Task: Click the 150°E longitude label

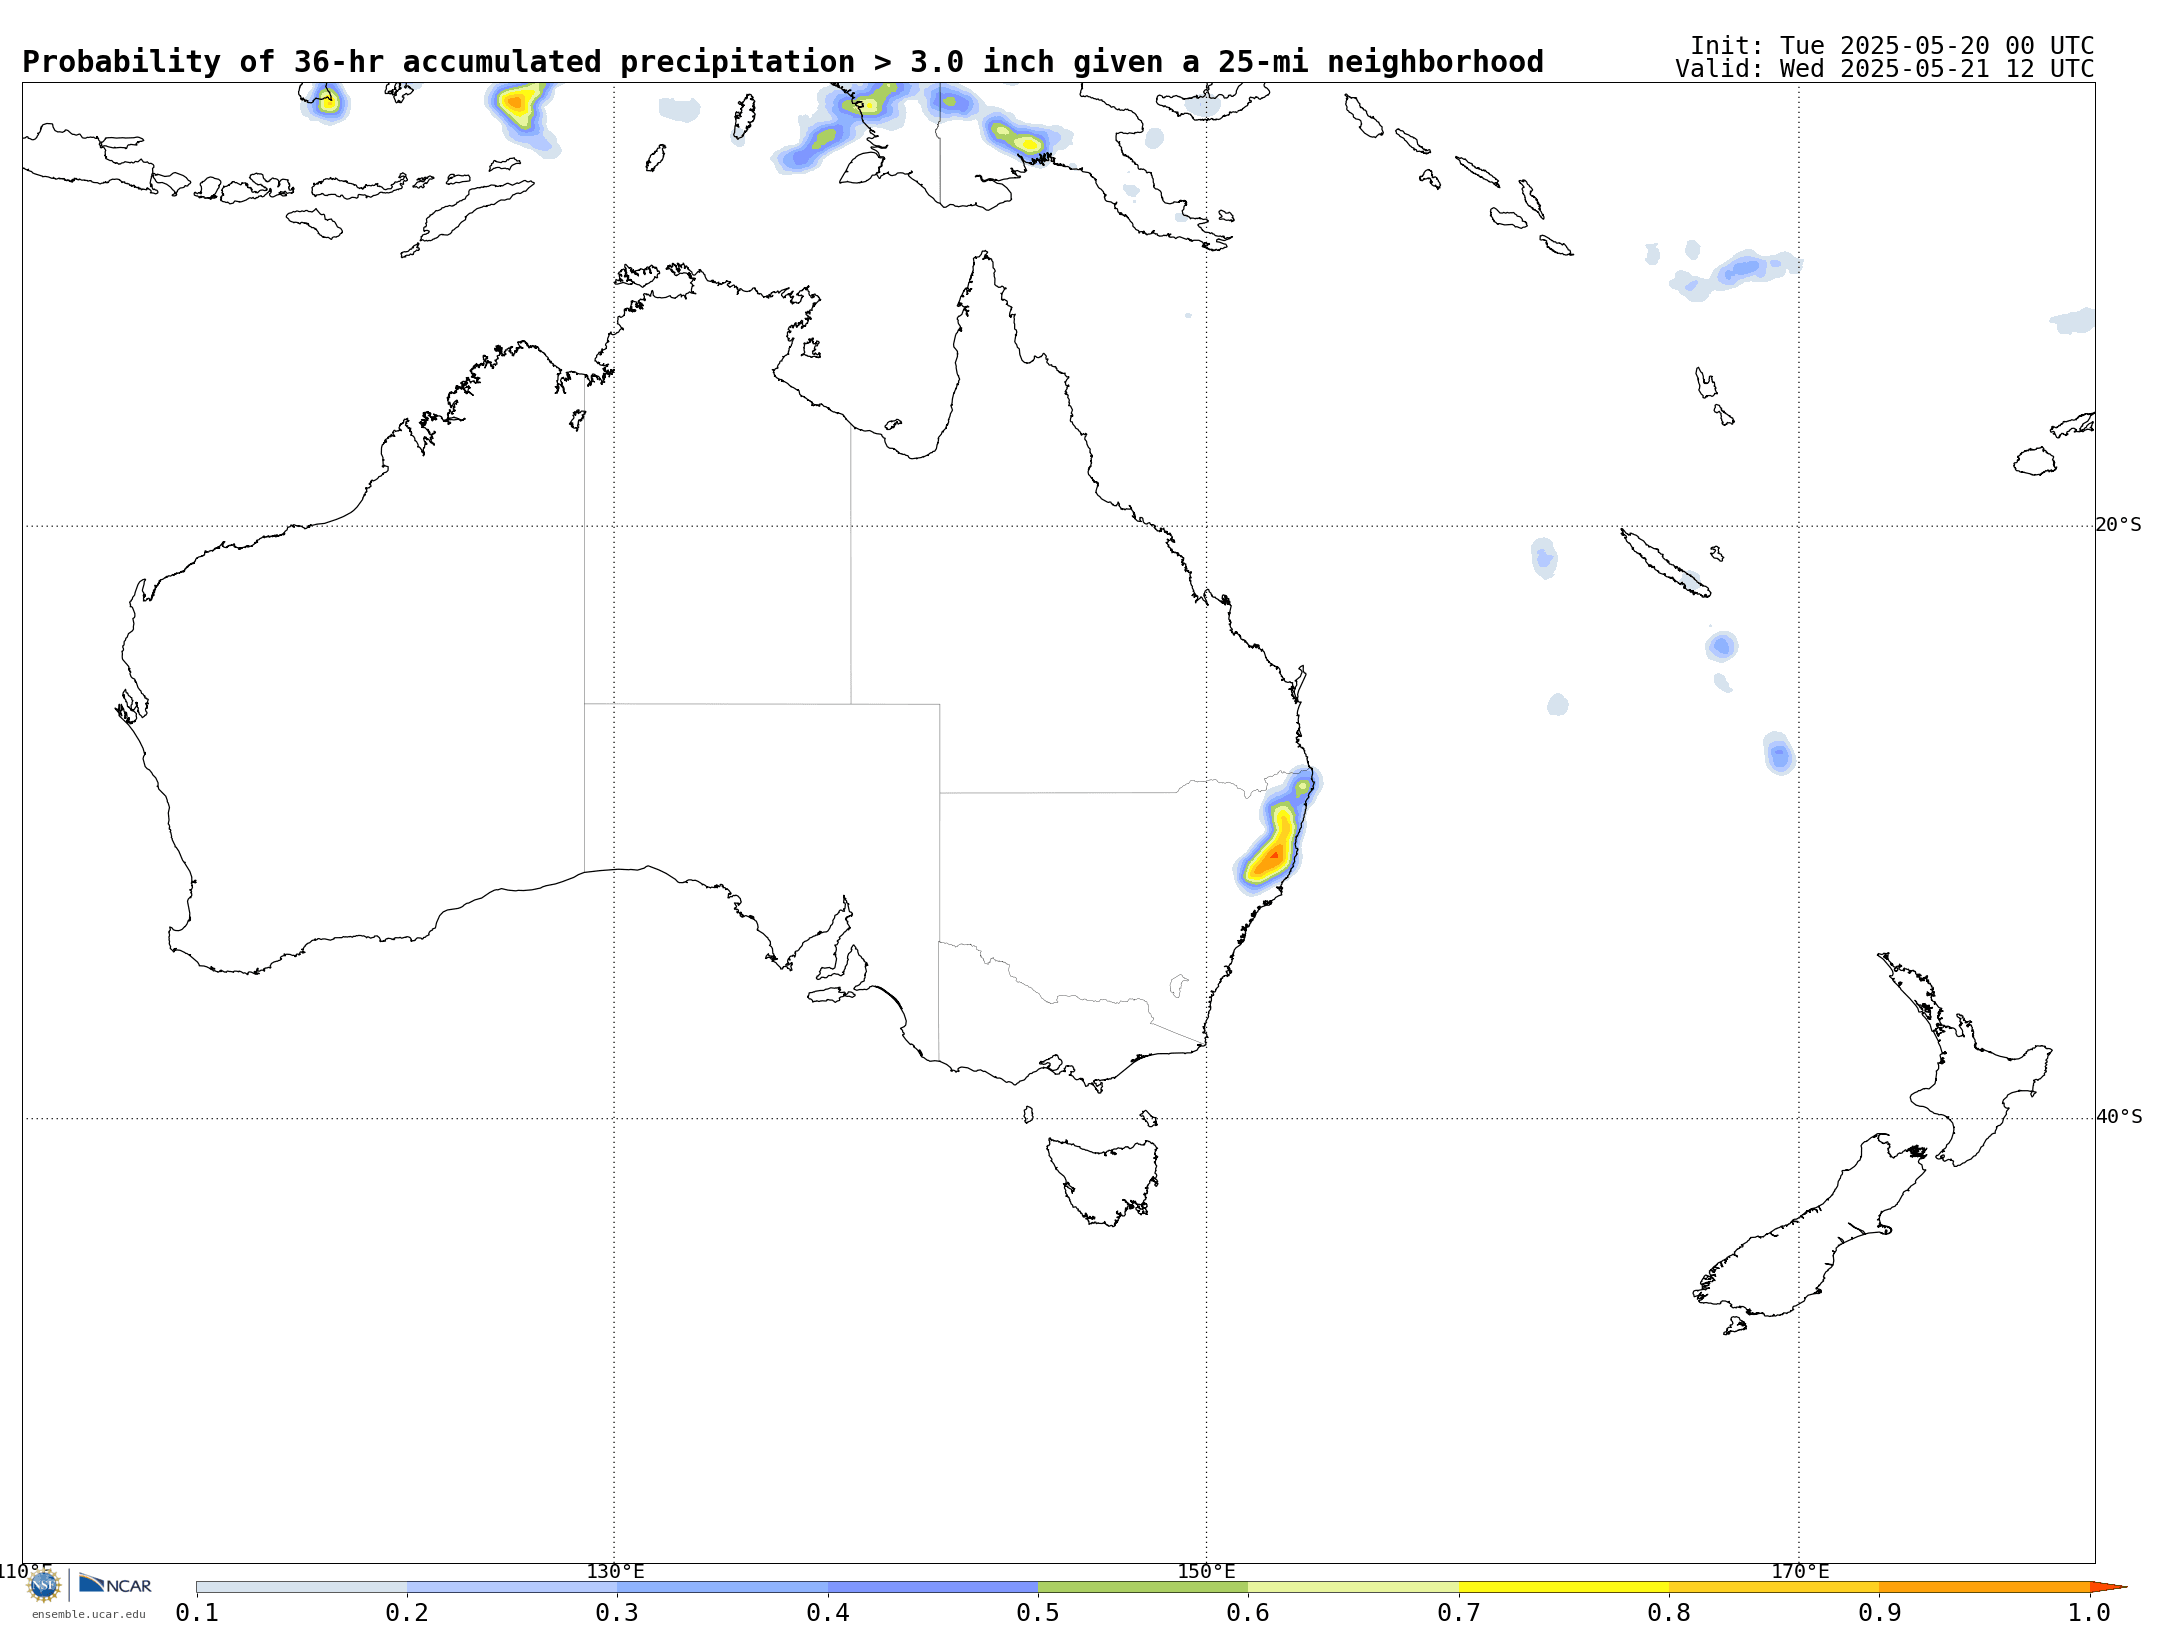Action: pos(1206,1571)
